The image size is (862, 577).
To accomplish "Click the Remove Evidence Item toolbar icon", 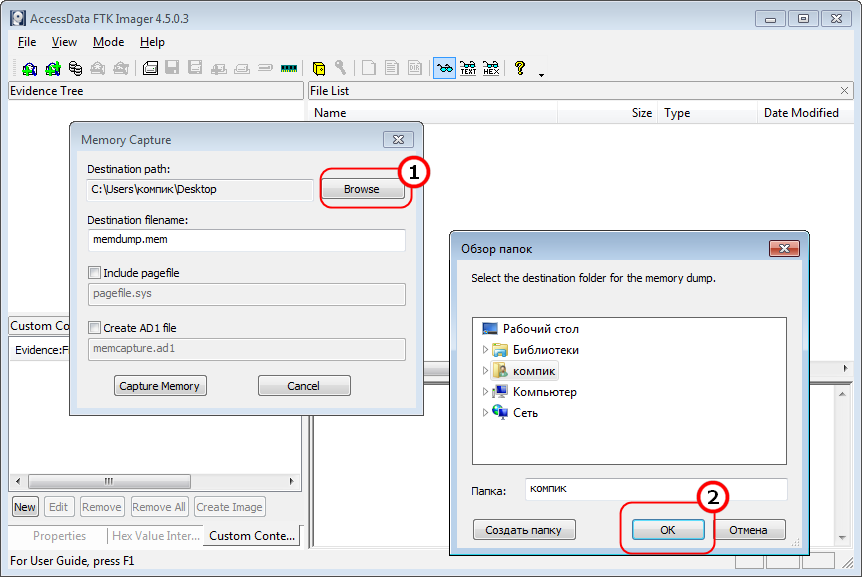I will pos(98,68).
